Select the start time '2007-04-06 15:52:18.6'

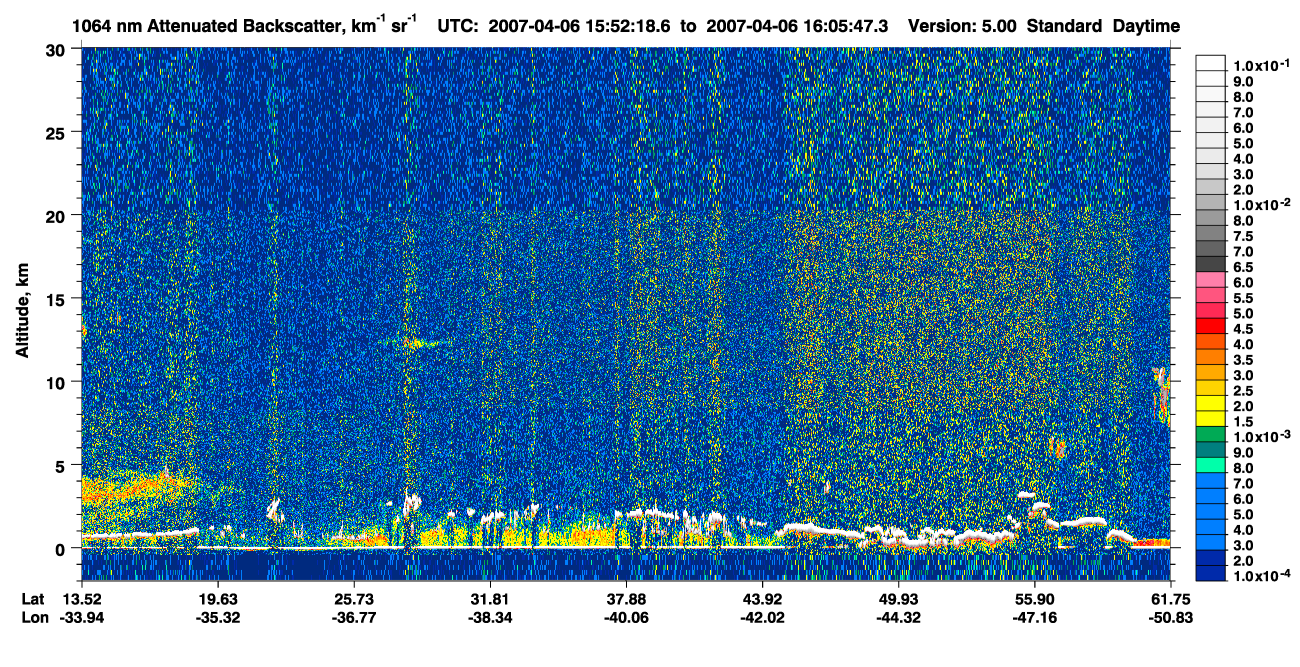pos(580,26)
